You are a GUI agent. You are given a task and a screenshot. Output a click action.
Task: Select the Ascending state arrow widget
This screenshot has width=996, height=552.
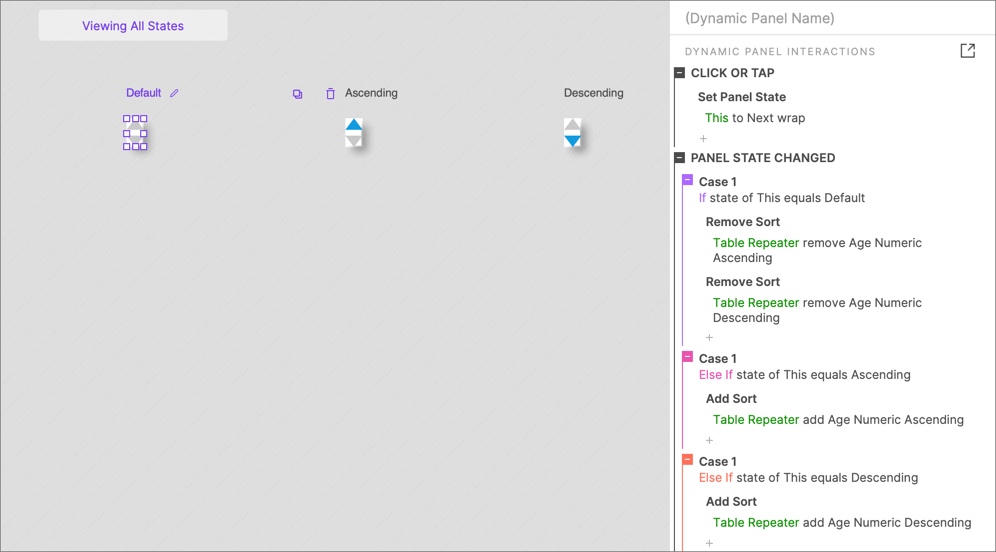354,132
